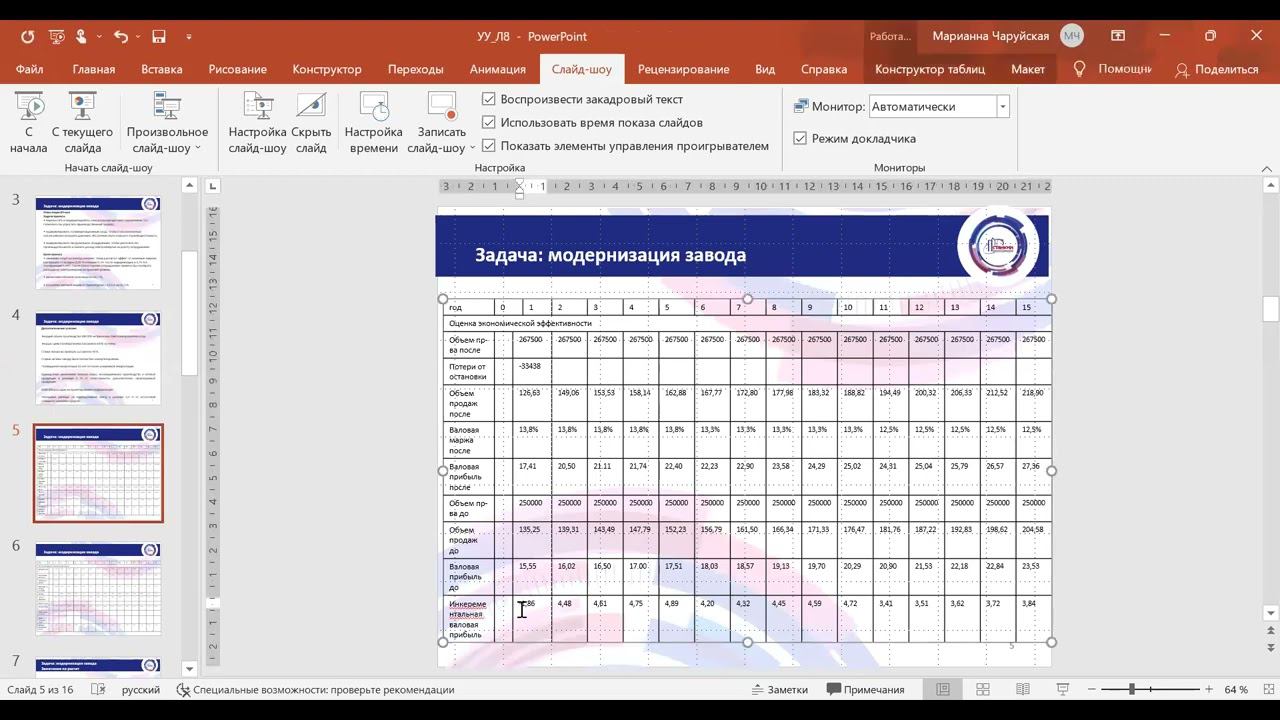Toggle show media controls checkbox
Screen dimensions: 1280x720
click(489, 145)
